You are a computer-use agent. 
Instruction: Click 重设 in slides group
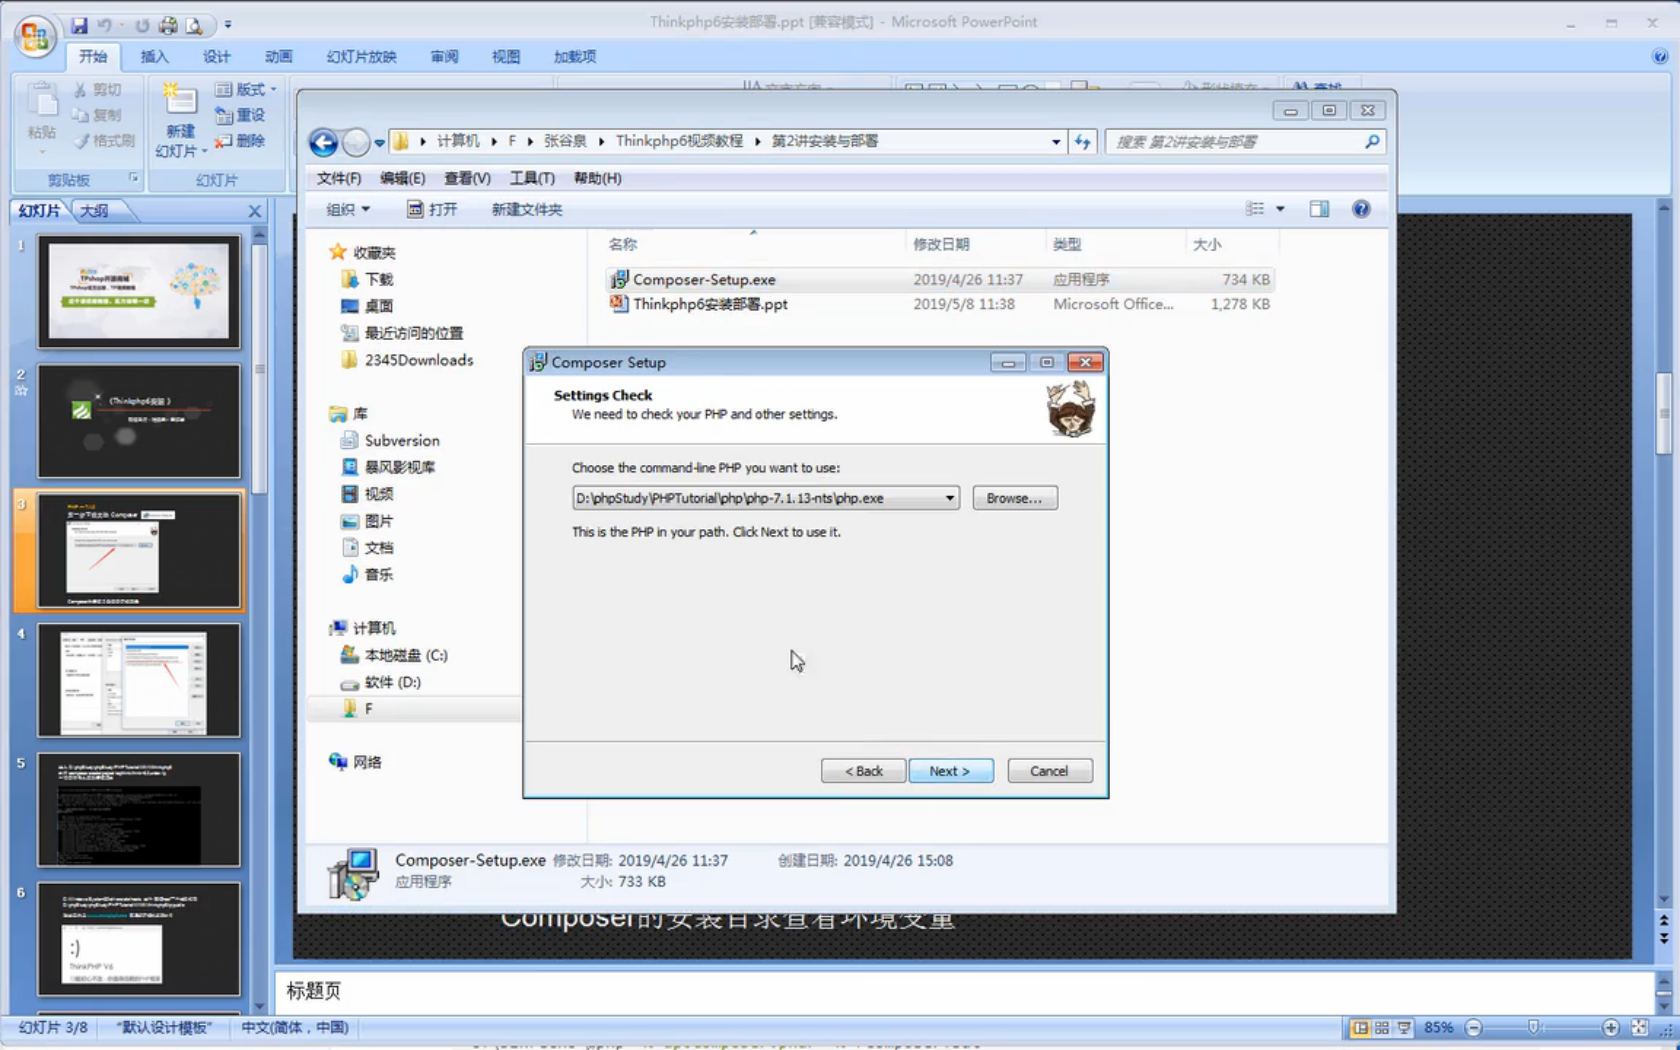[x=240, y=115]
